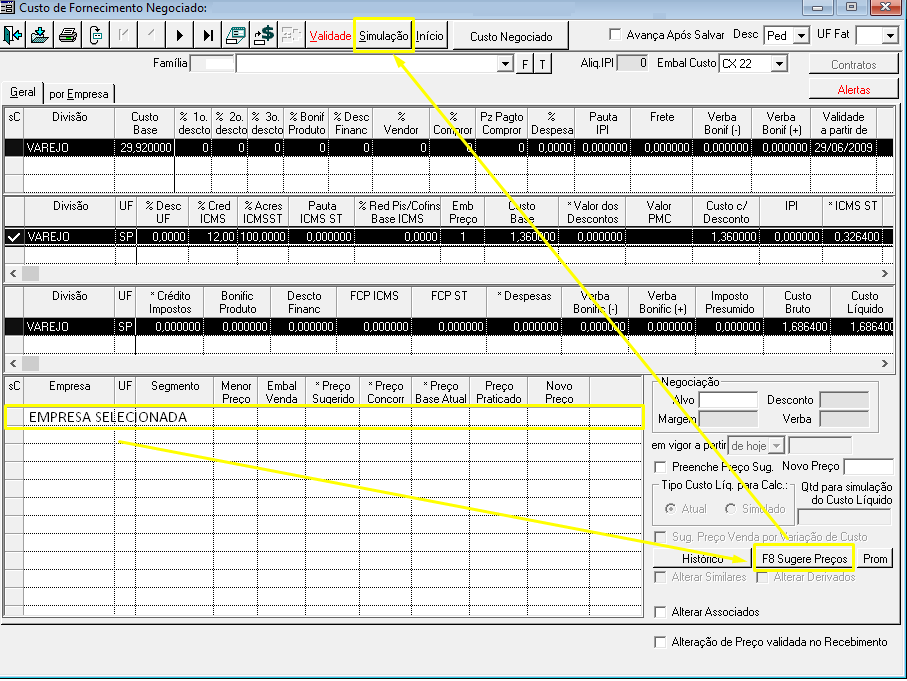Click the Qtd para simulação input field
This screenshot has height=681, width=907.
point(844,516)
